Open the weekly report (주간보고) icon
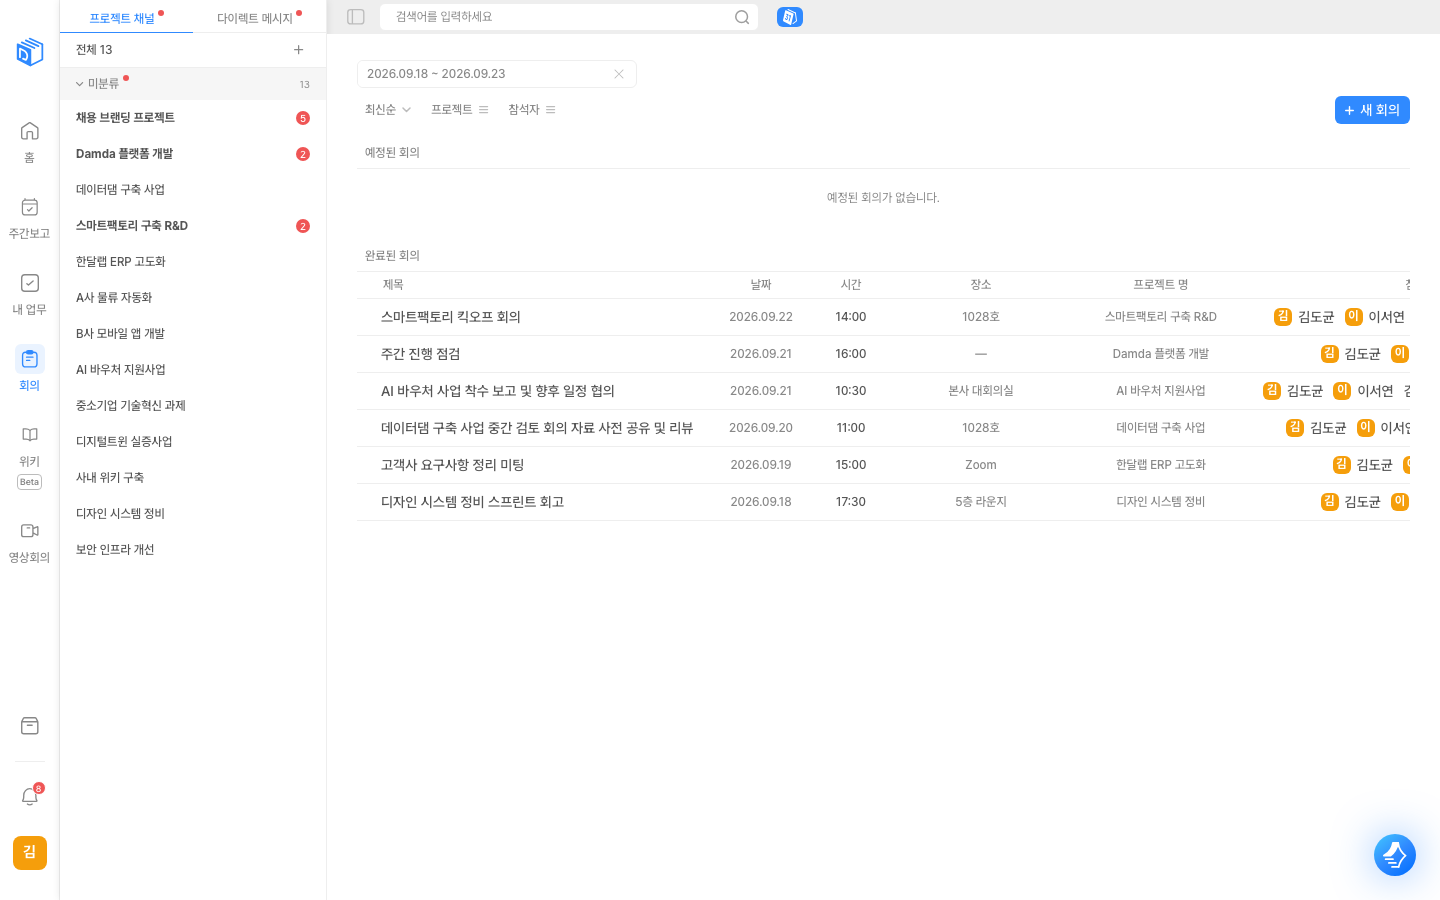 [30, 207]
